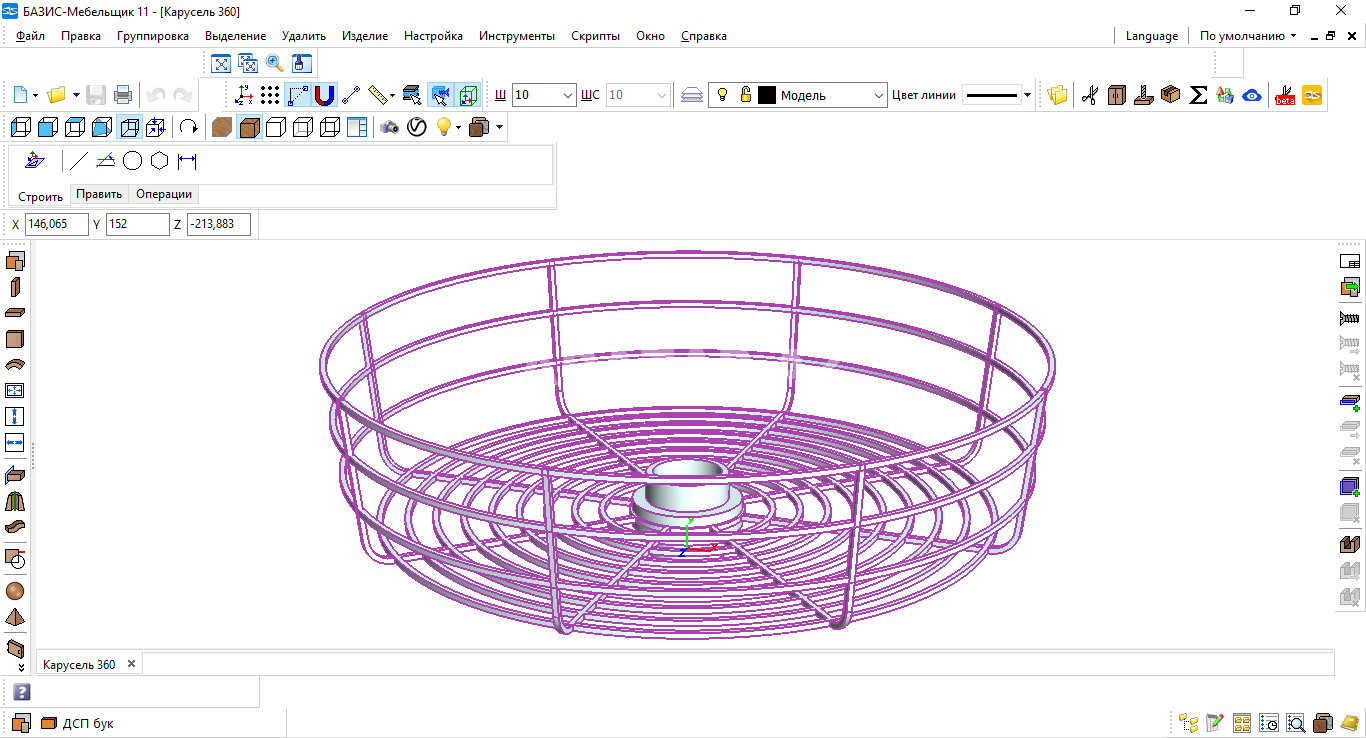Click the Open folder icon
Viewport: 1366px width, 738px height.
click(x=57, y=95)
